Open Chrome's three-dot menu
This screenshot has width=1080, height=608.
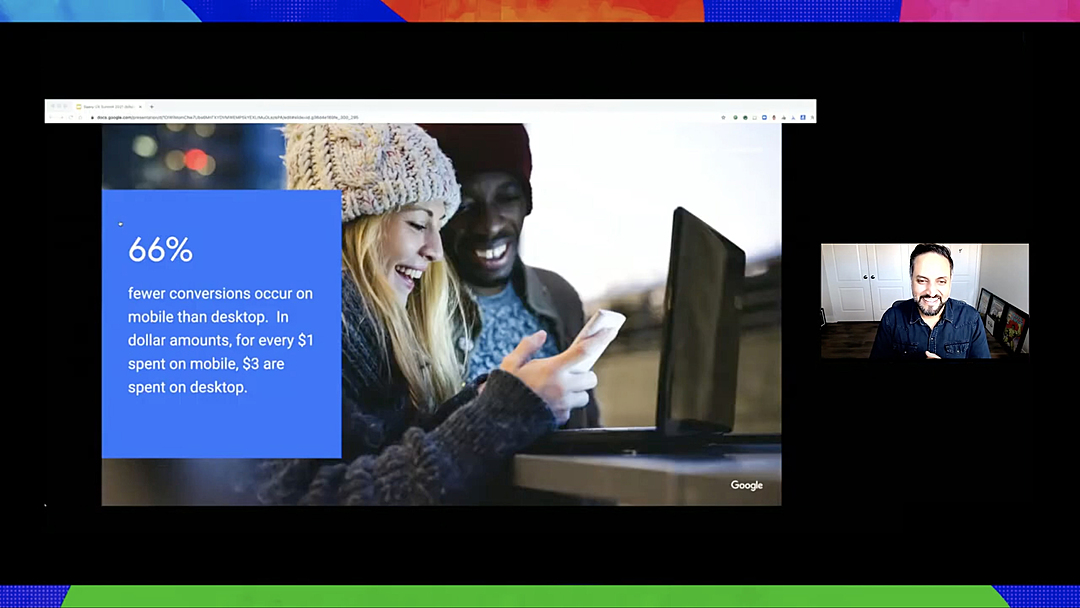(x=811, y=117)
